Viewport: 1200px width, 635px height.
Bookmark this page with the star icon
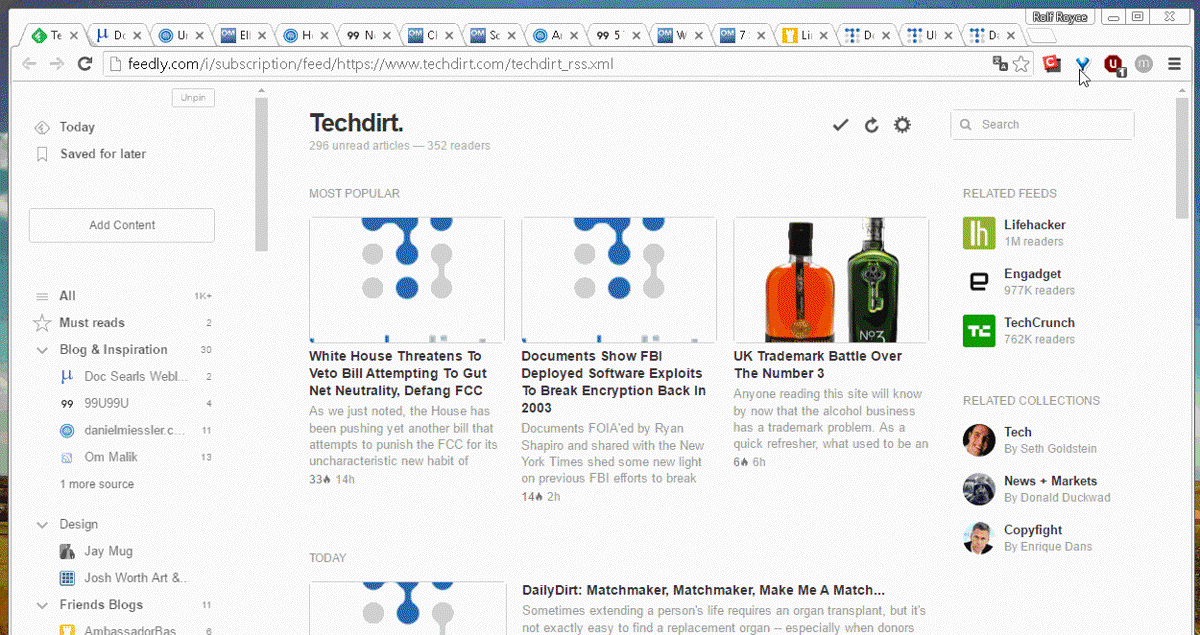(1021, 64)
